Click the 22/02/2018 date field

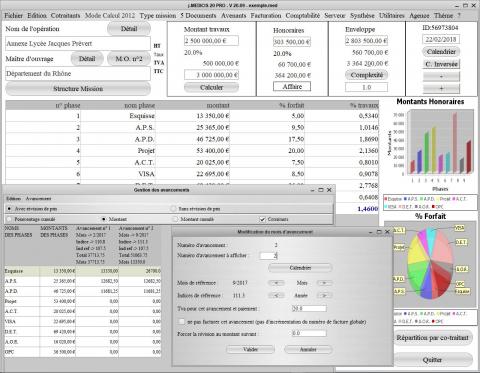tap(441, 39)
